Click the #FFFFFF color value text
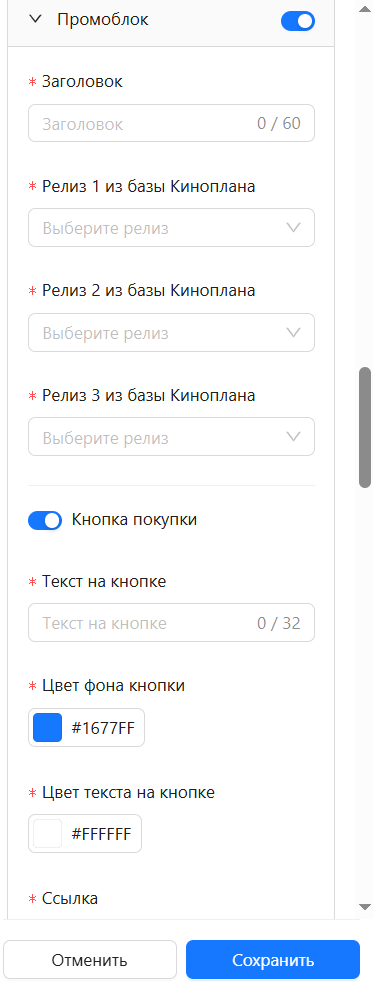 102,834
